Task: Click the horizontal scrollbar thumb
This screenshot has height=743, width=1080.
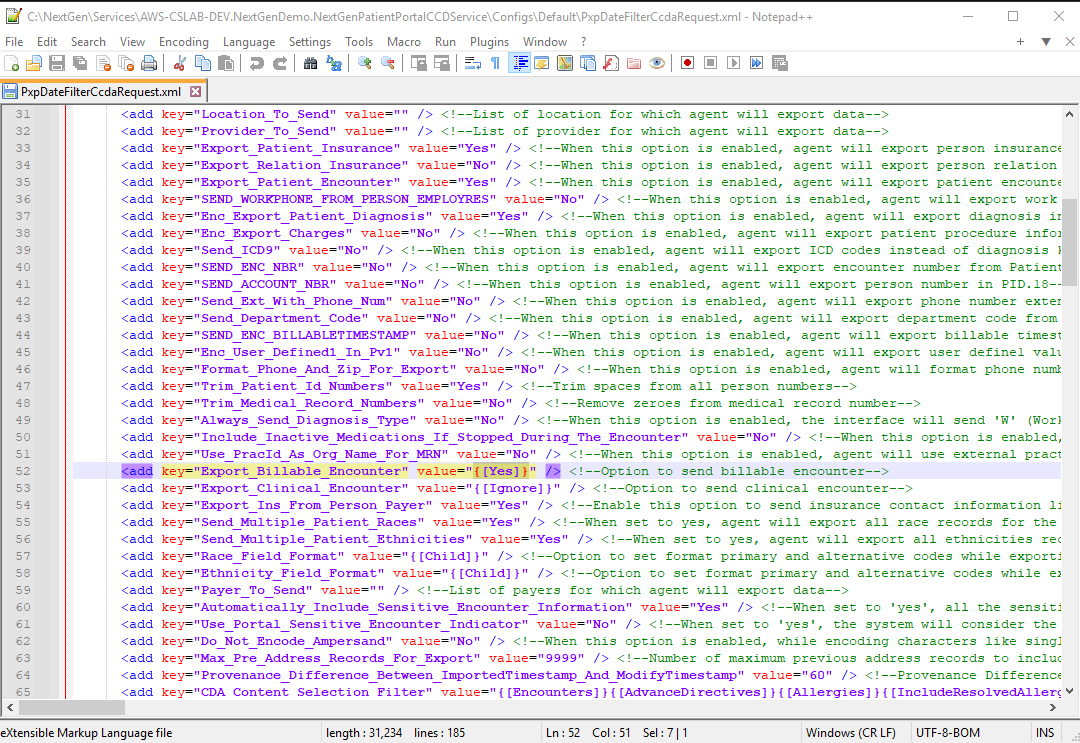Action: click(72, 707)
